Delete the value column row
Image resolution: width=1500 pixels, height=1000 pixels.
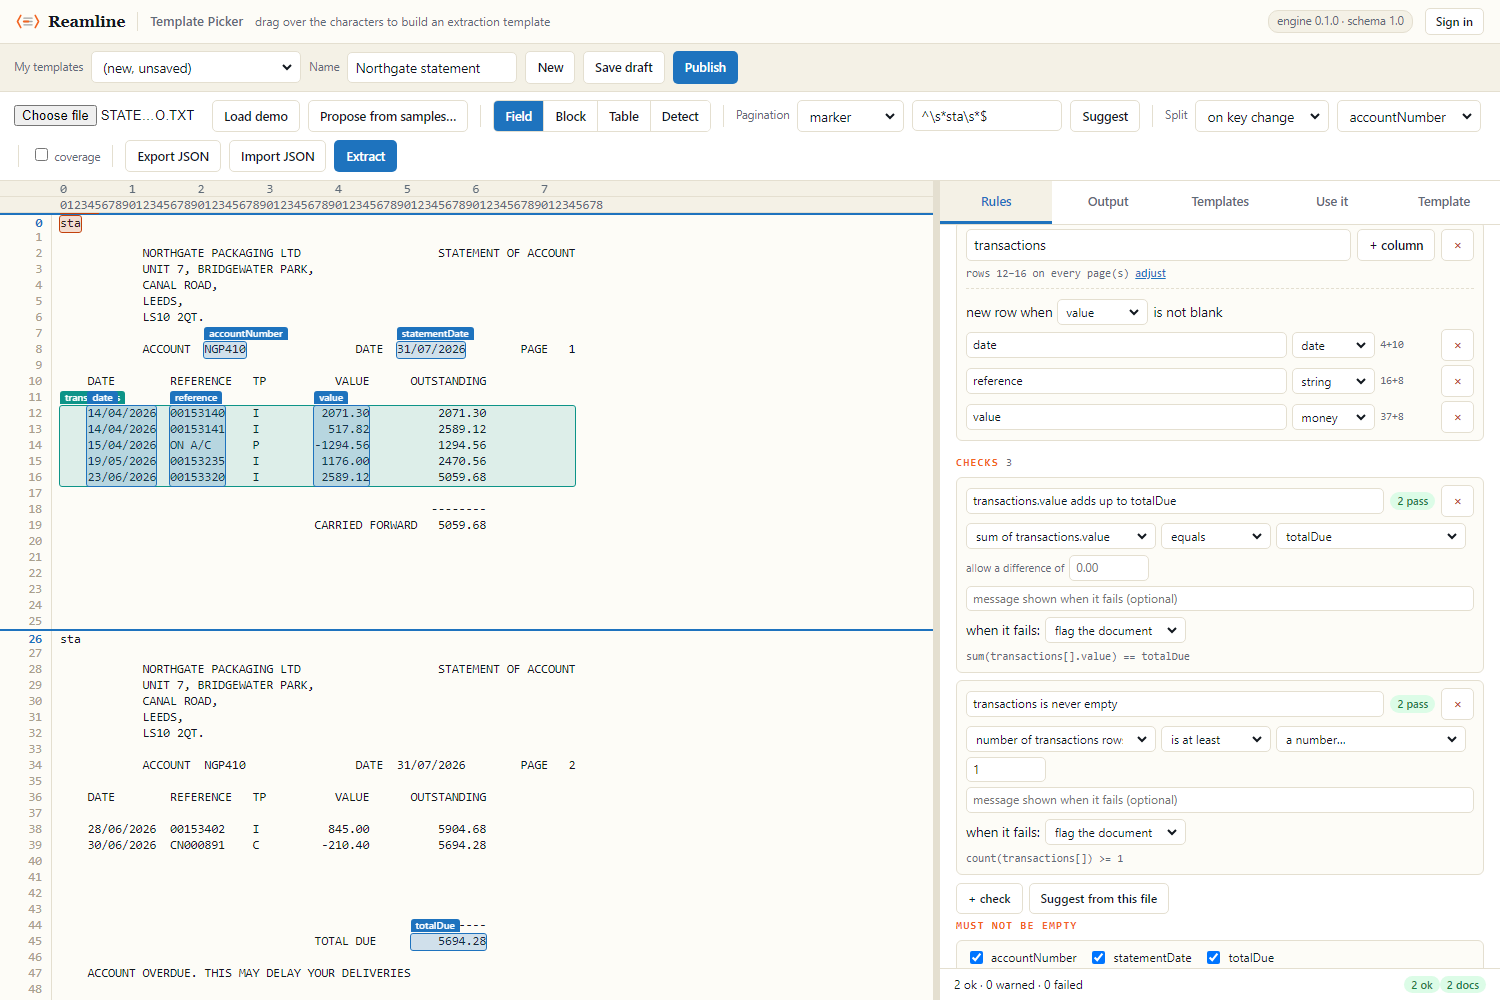click(x=1457, y=417)
